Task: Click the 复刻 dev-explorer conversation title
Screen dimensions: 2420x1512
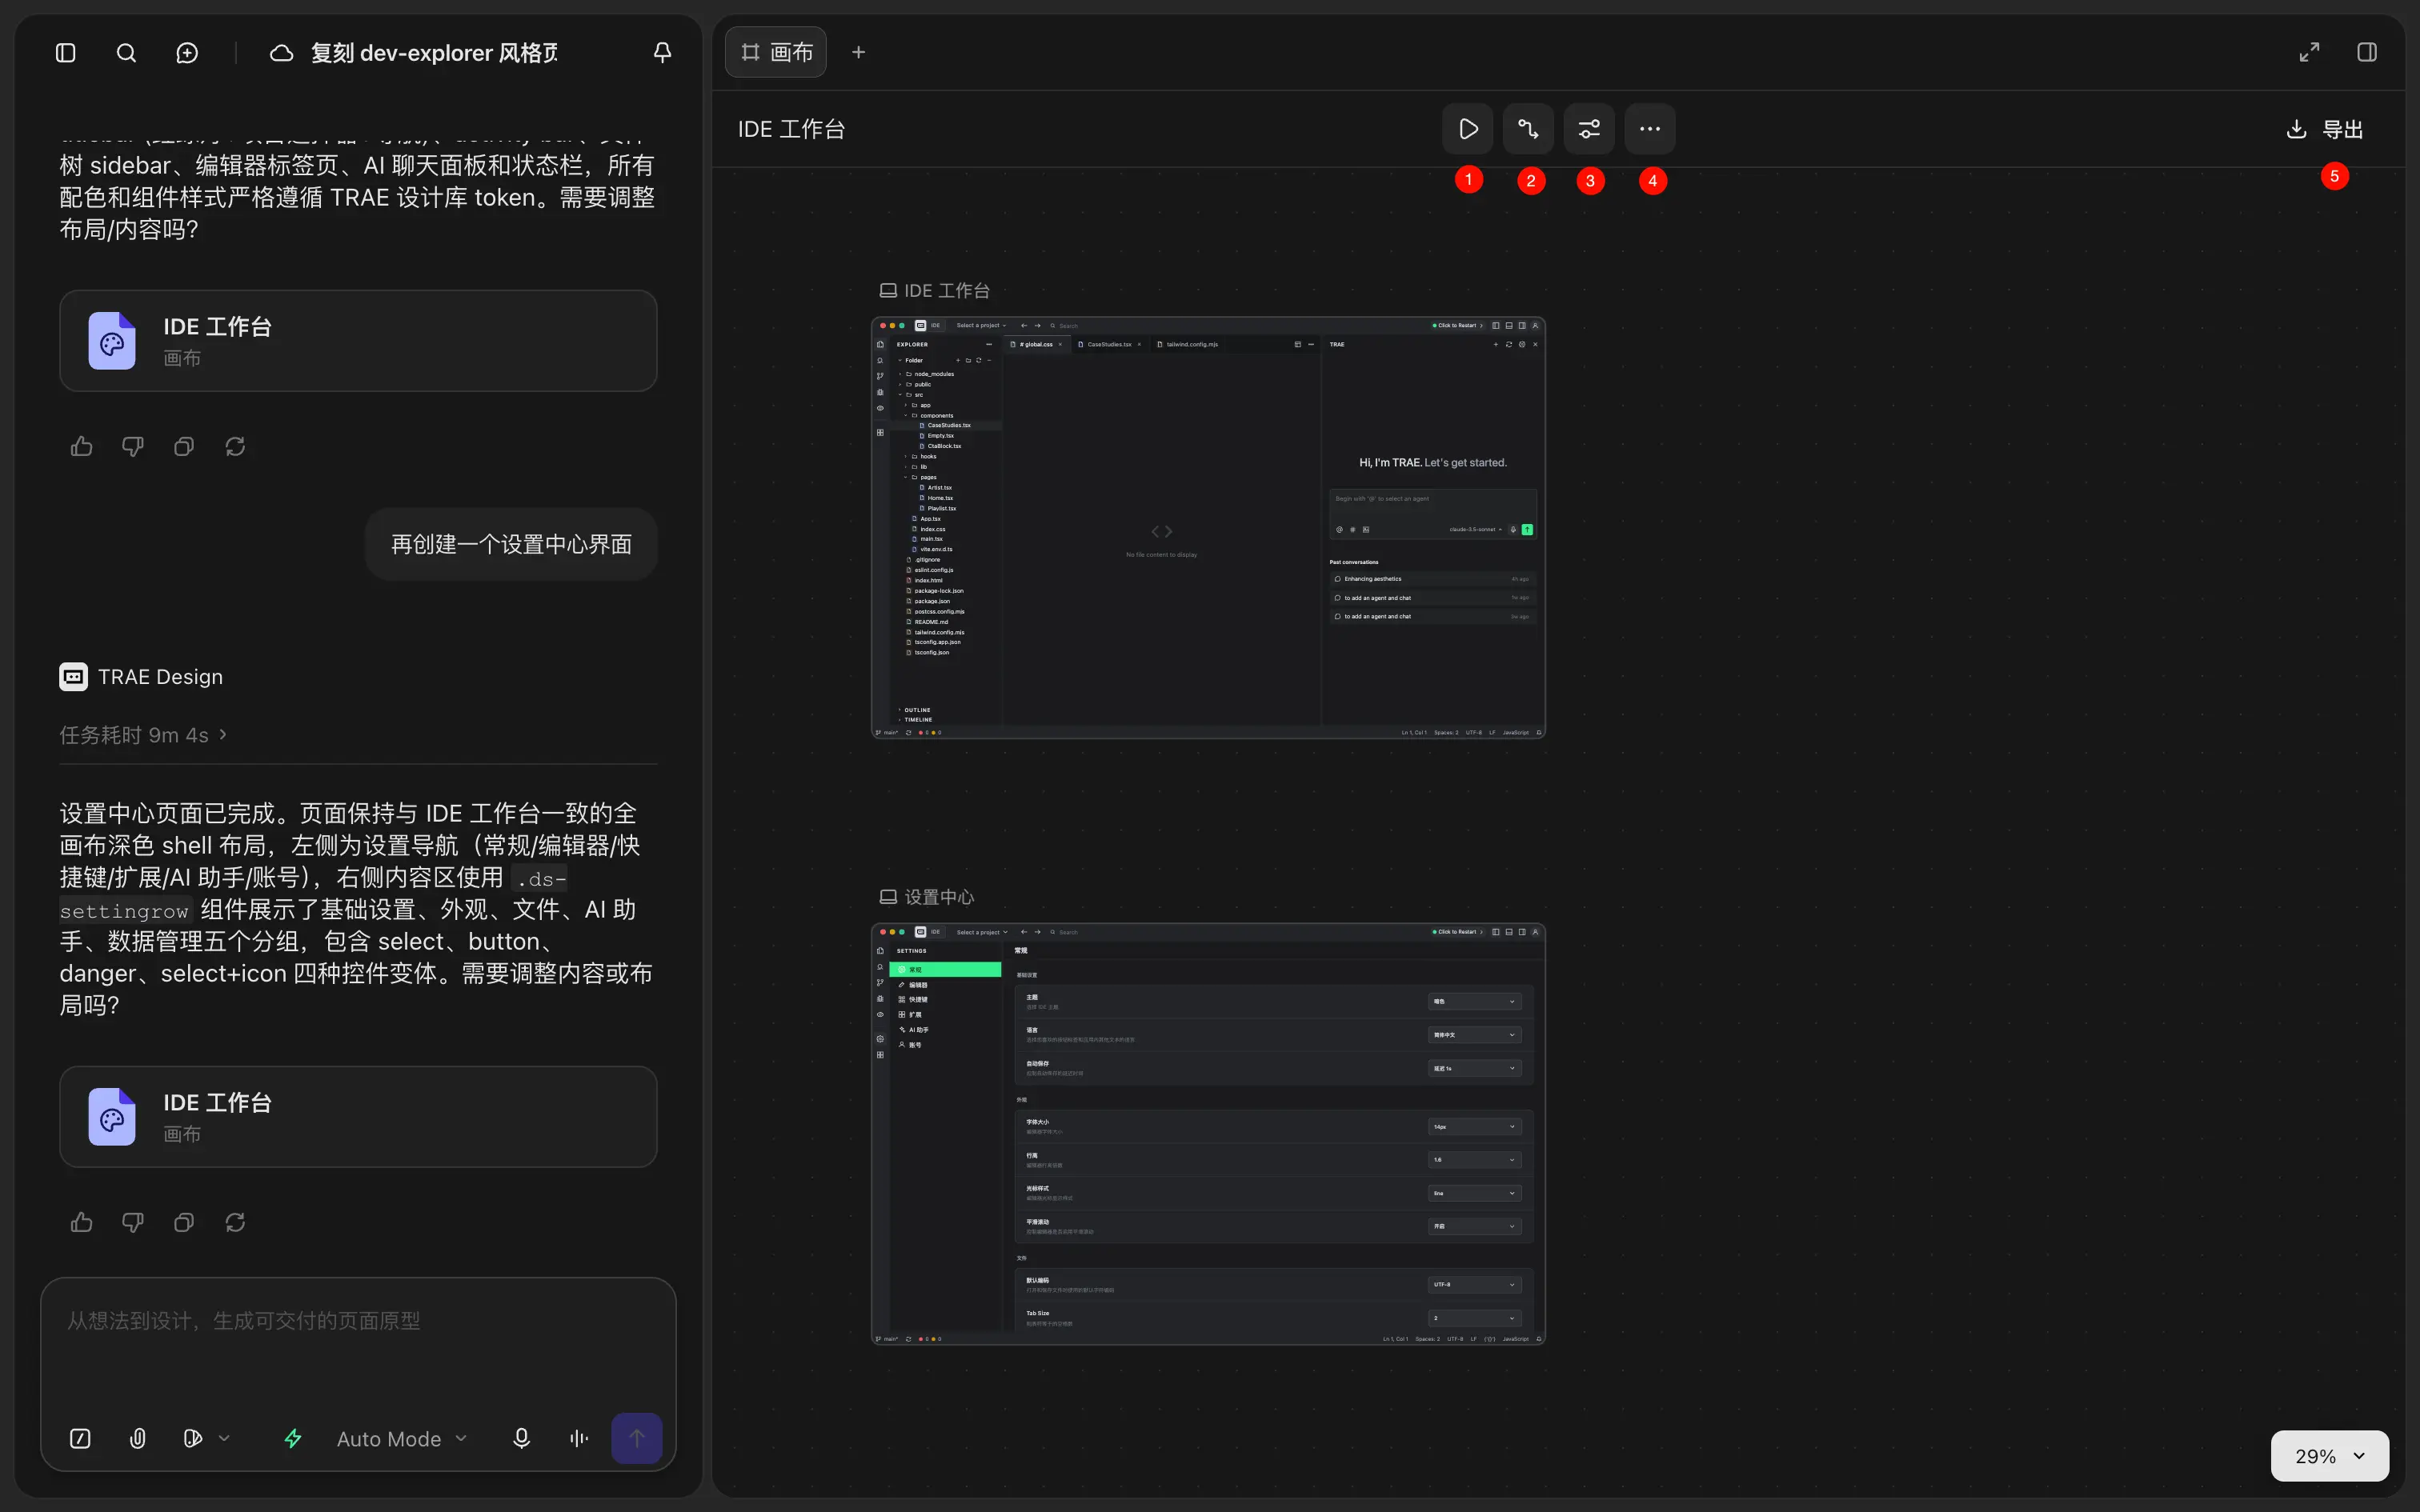Action: click(x=434, y=53)
